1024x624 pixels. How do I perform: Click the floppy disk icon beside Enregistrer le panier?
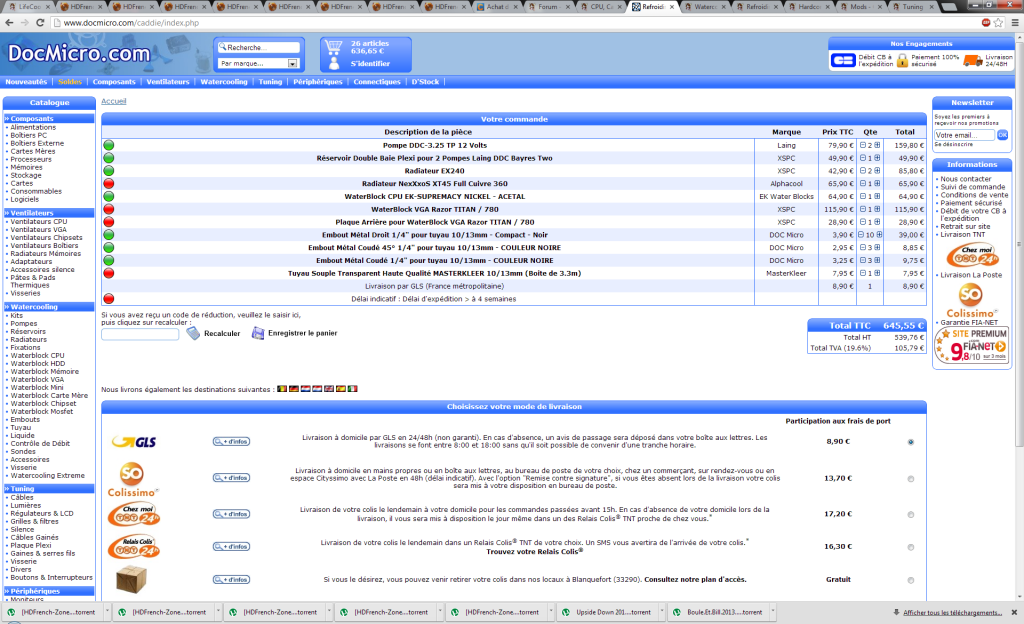[258, 333]
